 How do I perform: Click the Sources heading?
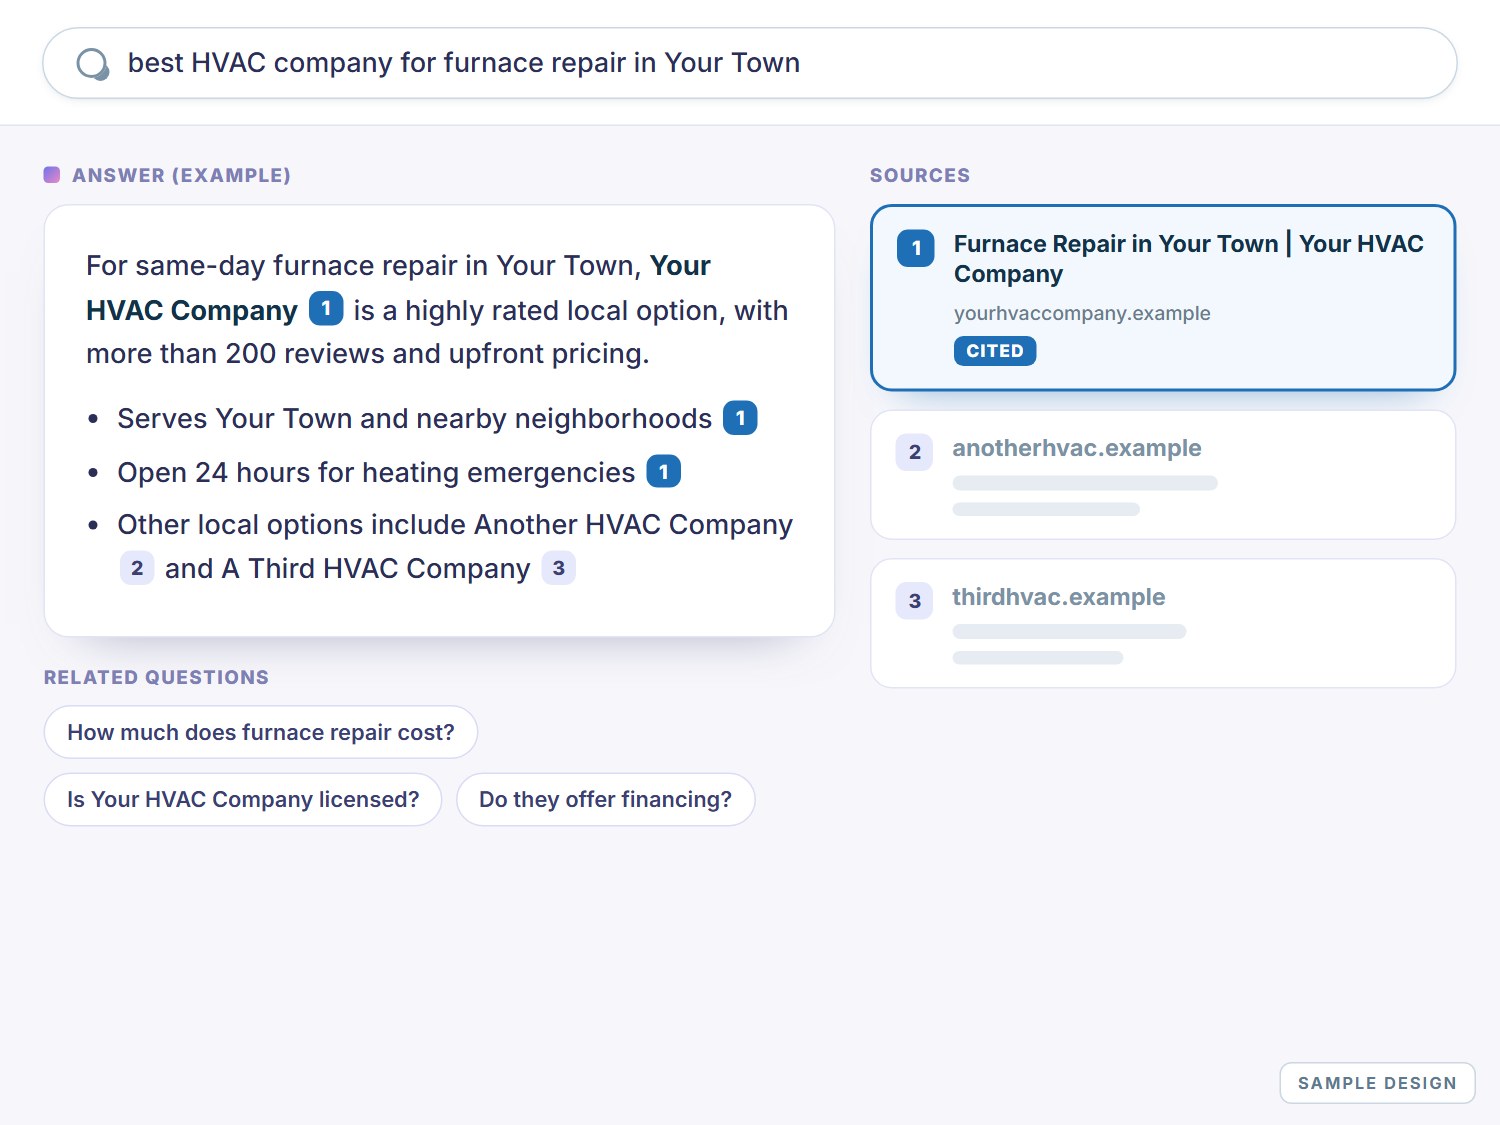point(920,175)
